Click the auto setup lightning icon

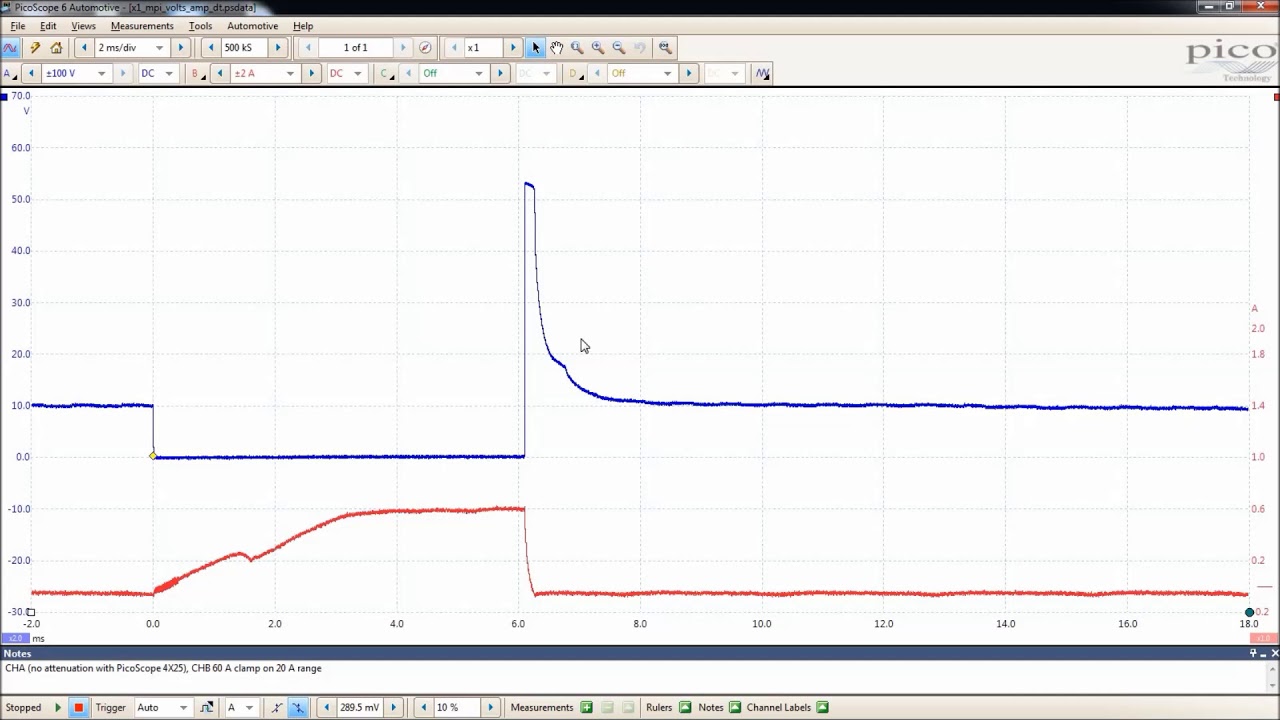(x=35, y=48)
